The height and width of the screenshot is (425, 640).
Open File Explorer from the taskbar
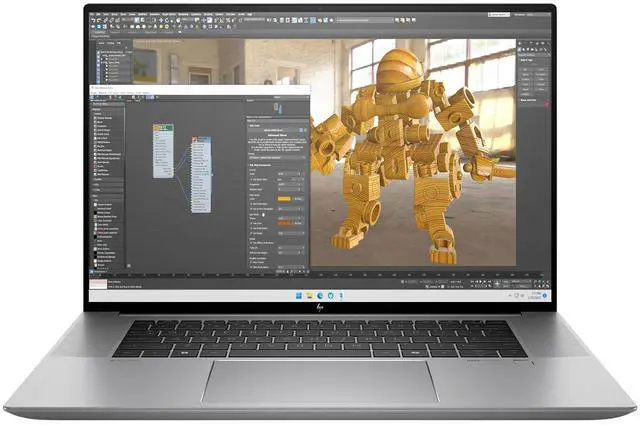[309, 295]
